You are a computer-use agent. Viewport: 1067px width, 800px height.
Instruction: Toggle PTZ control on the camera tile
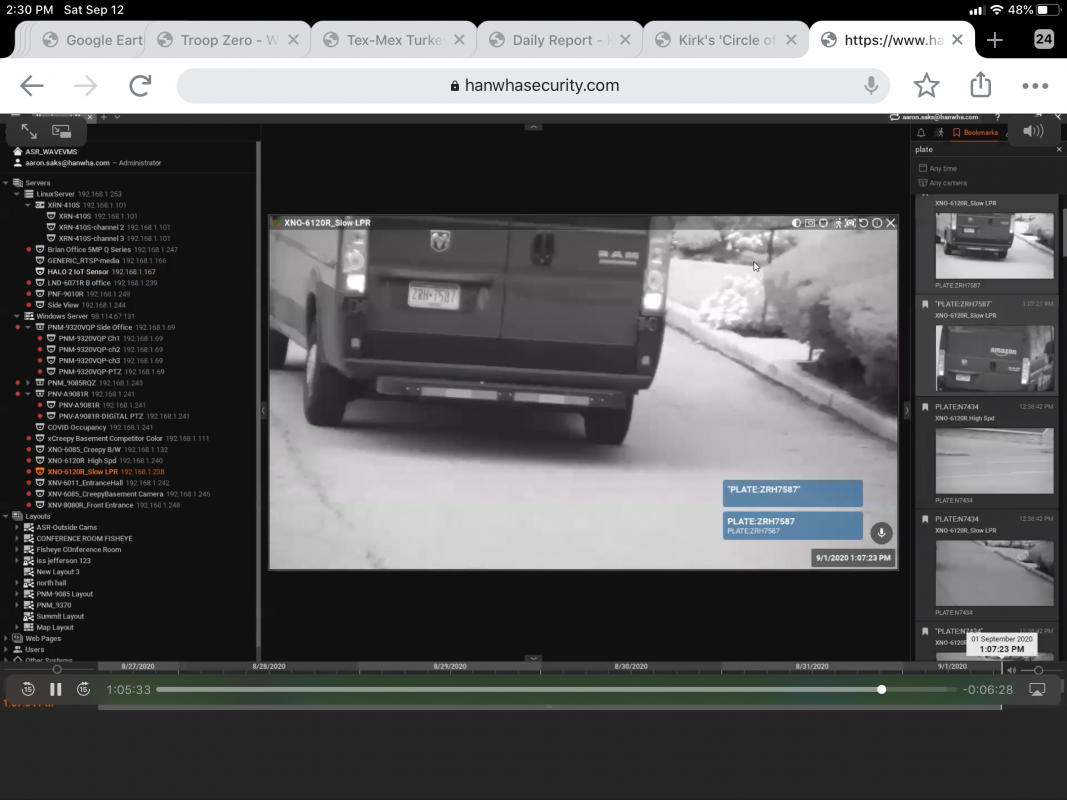tap(823, 223)
